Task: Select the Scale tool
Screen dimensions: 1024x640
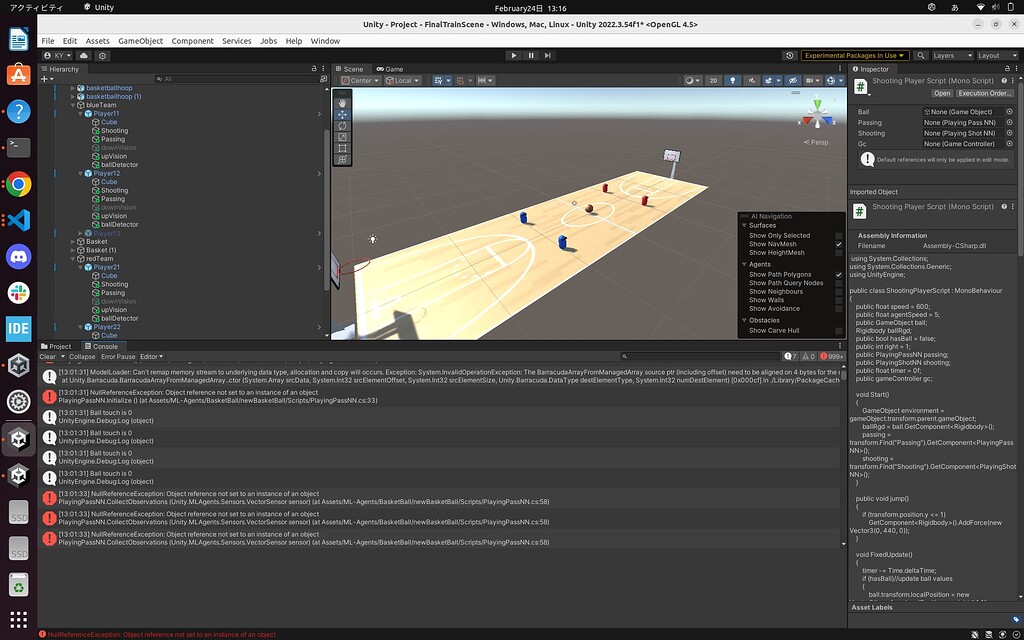Action: pos(342,136)
